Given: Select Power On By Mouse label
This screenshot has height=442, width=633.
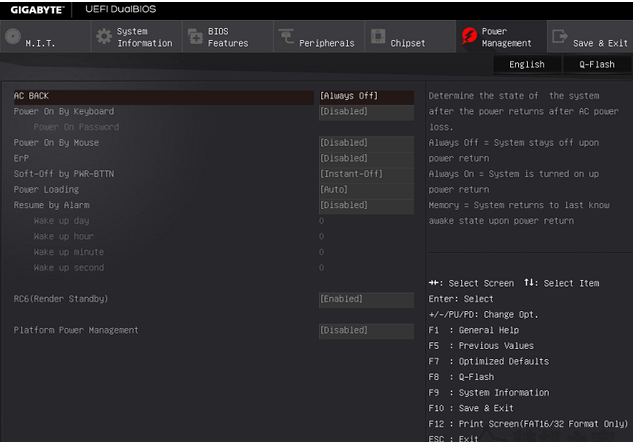Looking at the screenshot, I should (x=56, y=143).
